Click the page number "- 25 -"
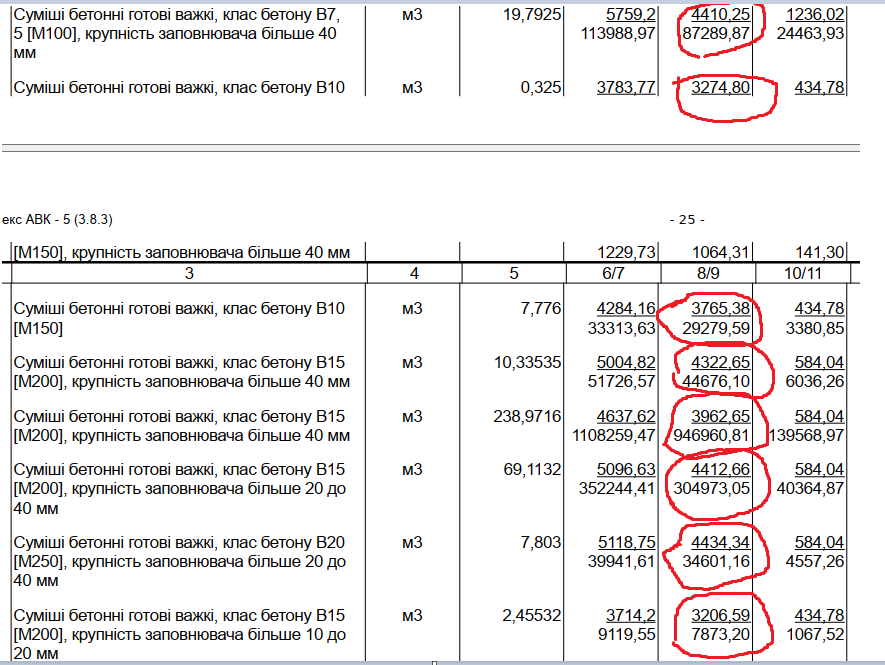Viewport: 885px width, 665px height. click(685, 220)
